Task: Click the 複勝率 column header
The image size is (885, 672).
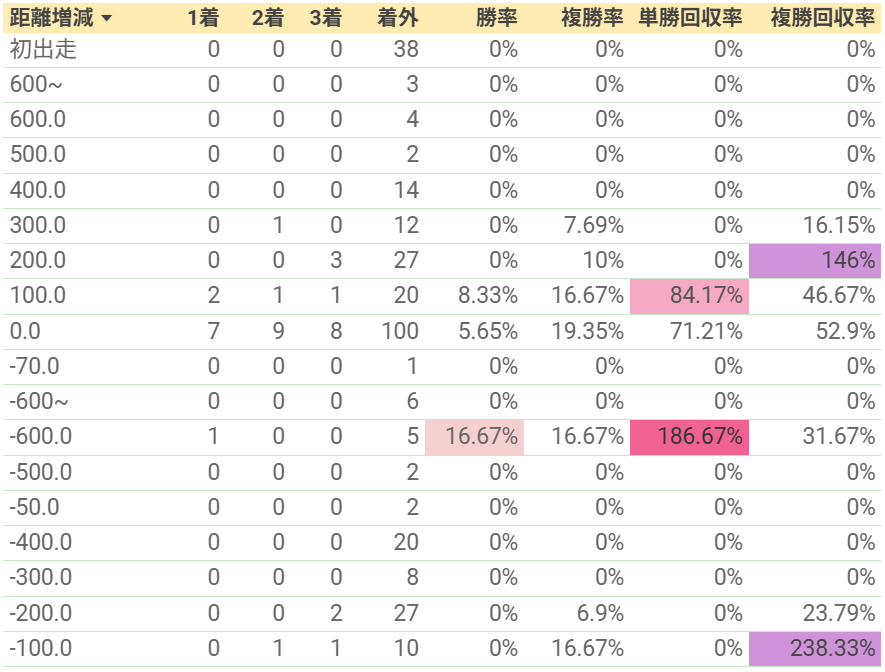Action: tap(592, 19)
